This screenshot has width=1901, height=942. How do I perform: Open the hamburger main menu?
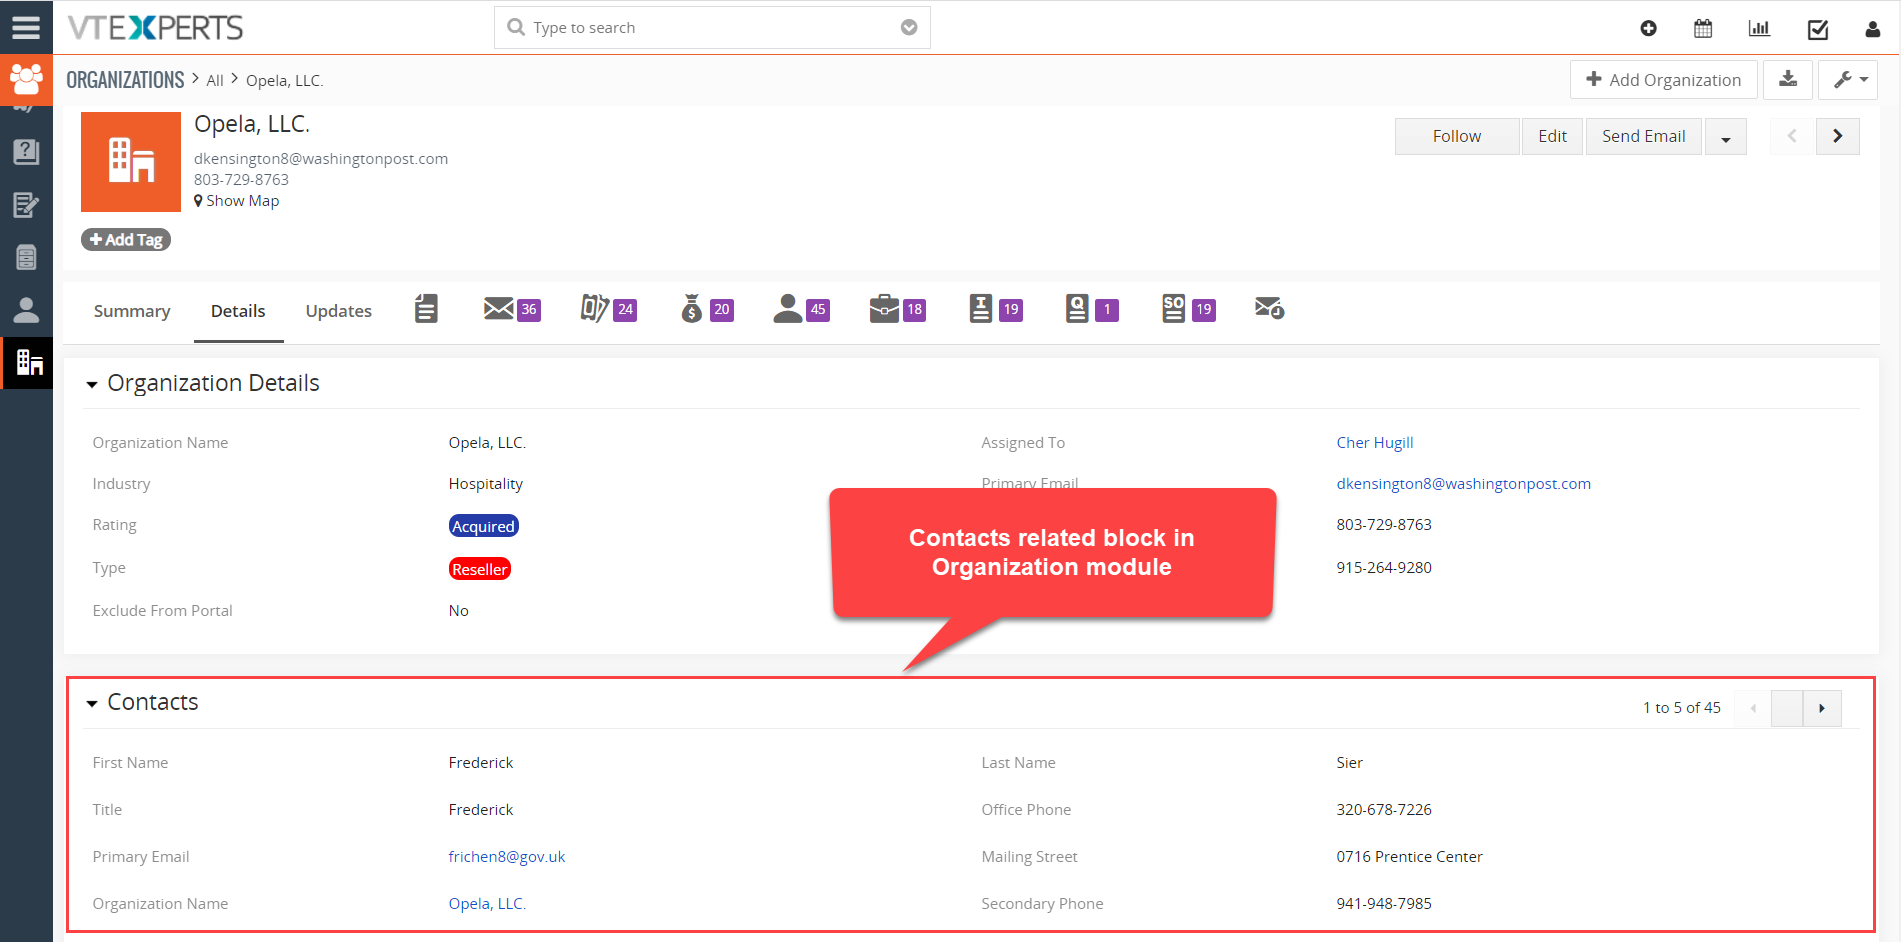tap(26, 27)
